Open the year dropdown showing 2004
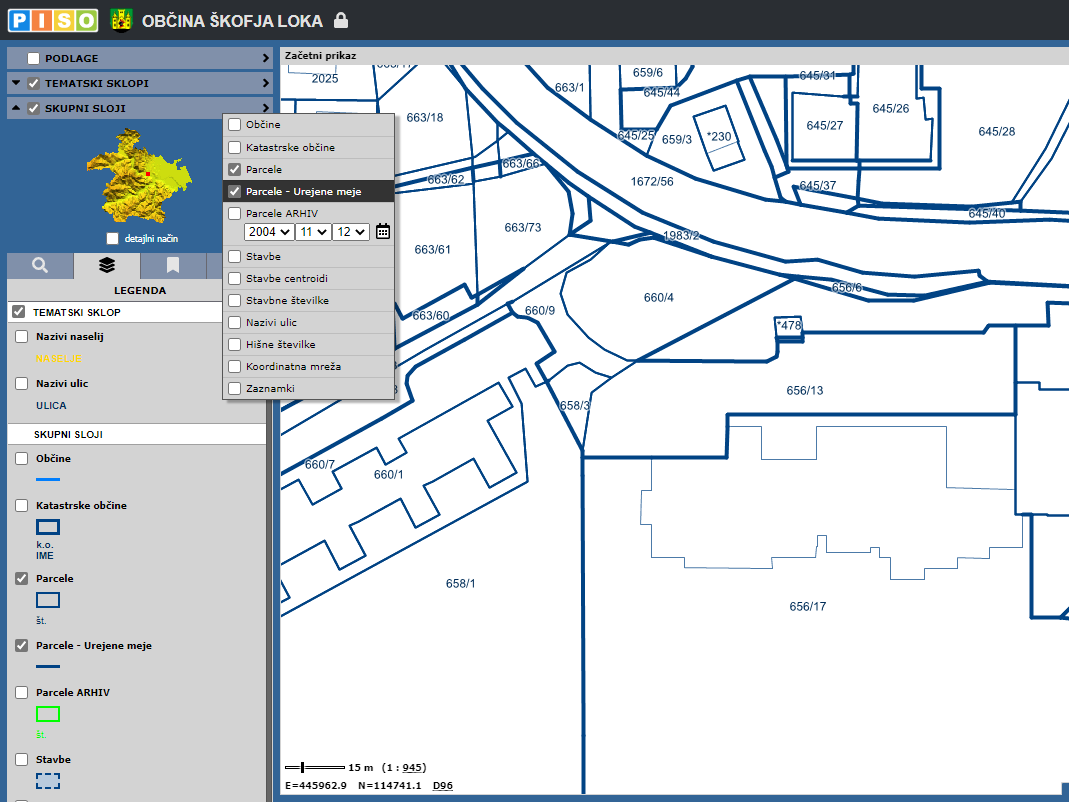Screen dimensions: 1069x802 268,232
